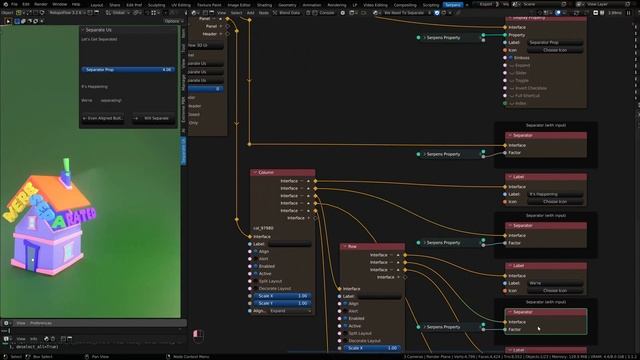Screen dimensions: 640x360
Task: Toggle Alert checkbox in Row node
Action: click(345, 311)
